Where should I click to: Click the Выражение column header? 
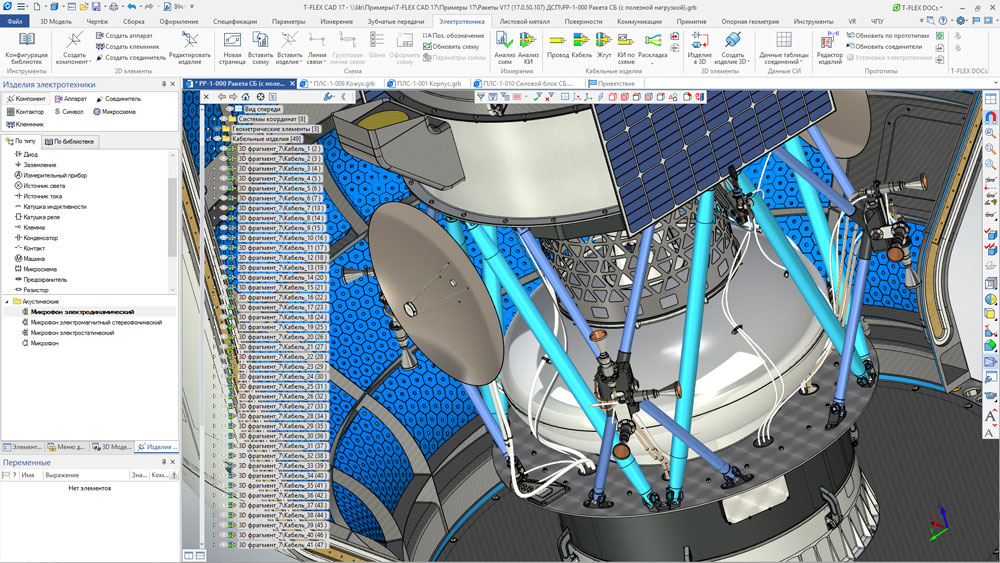(62, 475)
